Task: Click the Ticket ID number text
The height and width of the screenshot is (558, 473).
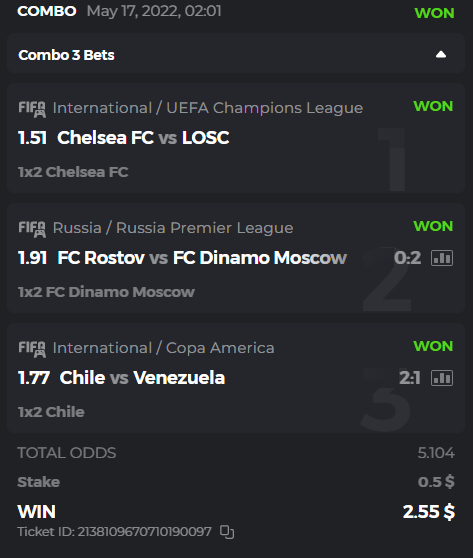Action: coord(144,532)
